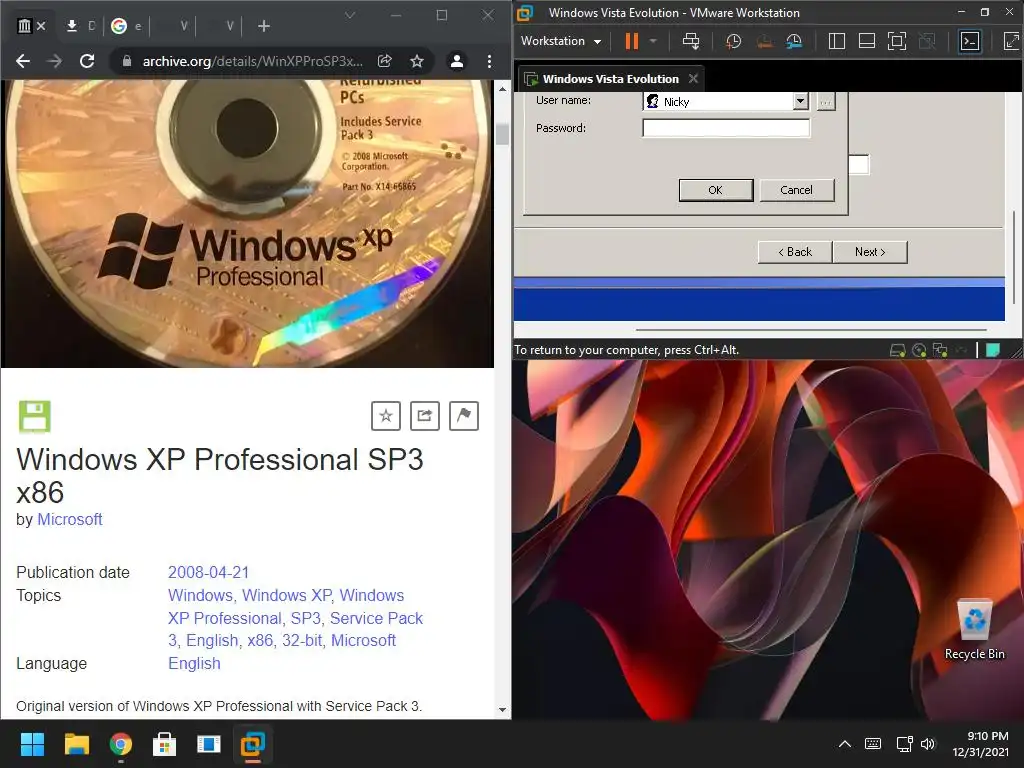Open Microsoft Store from the taskbar
The height and width of the screenshot is (768, 1024).
click(164, 744)
